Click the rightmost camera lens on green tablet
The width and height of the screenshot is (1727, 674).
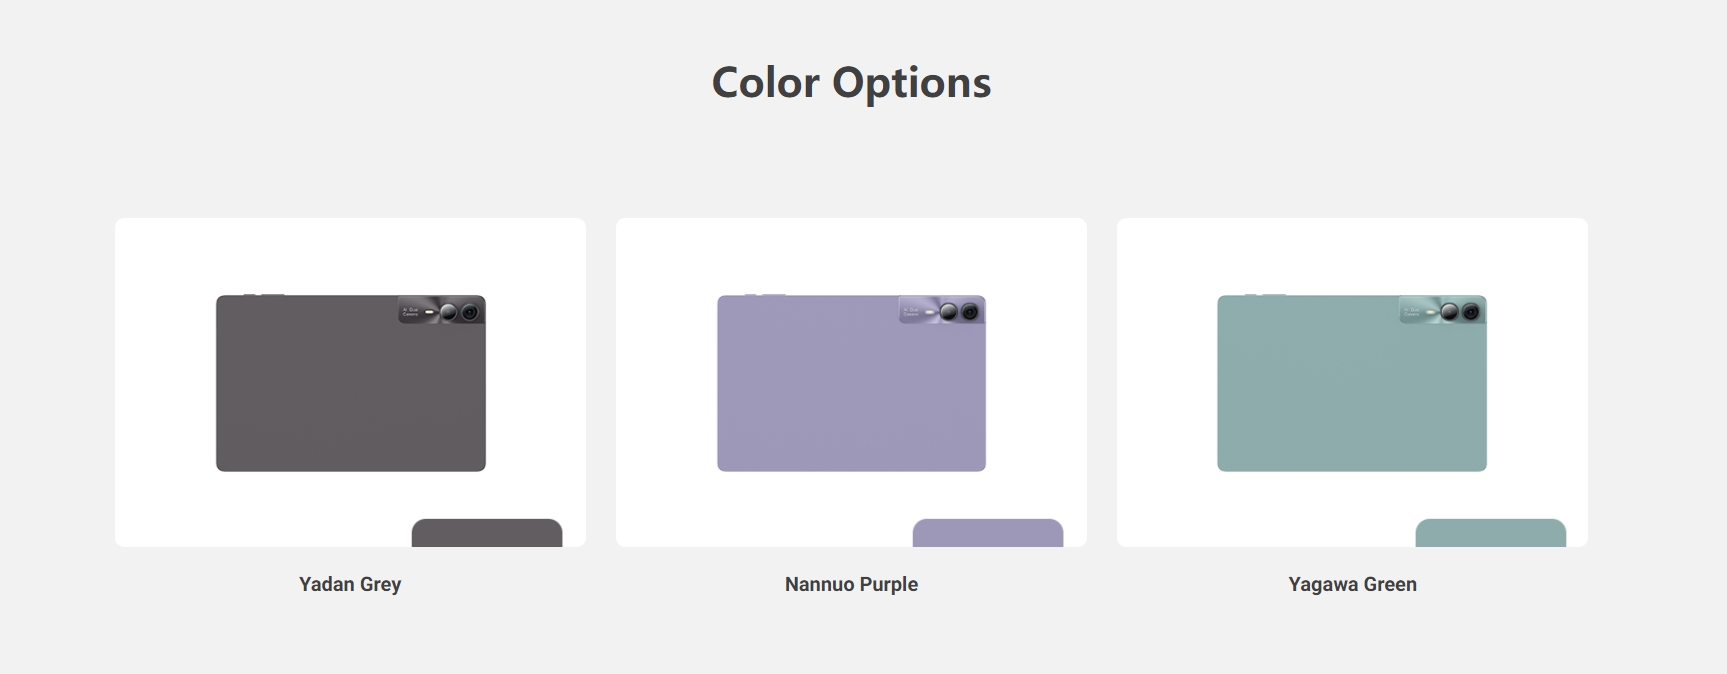pos(1470,312)
